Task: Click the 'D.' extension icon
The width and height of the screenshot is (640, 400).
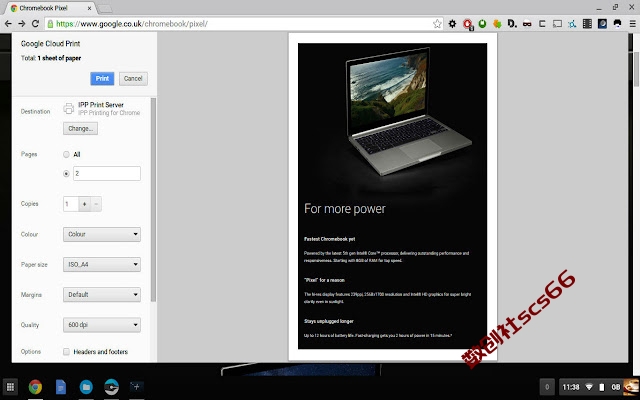Action: pos(512,24)
